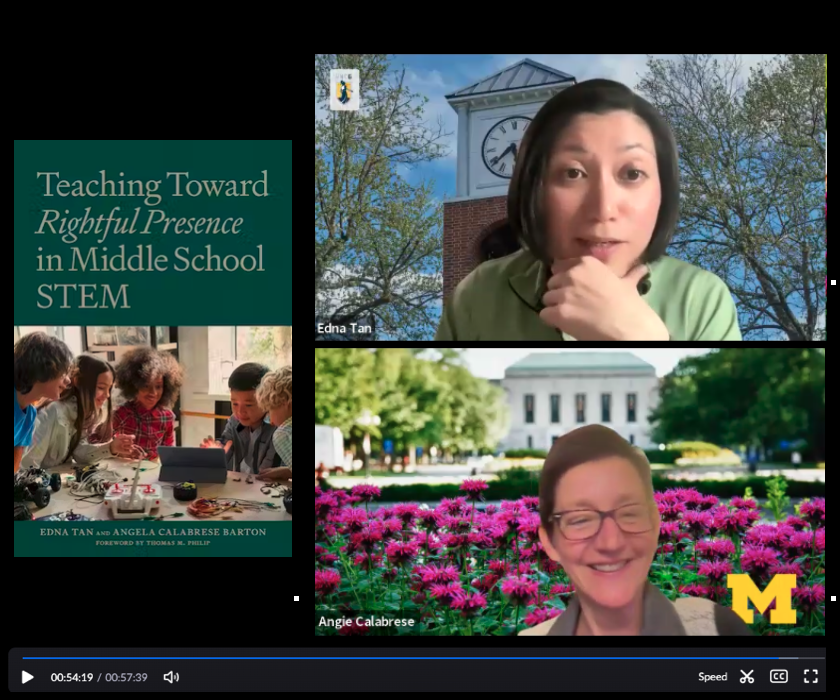The width and height of the screenshot is (840, 700).
Task: Click the total duration 00:57:39
Action: pyautogui.click(x=126, y=677)
